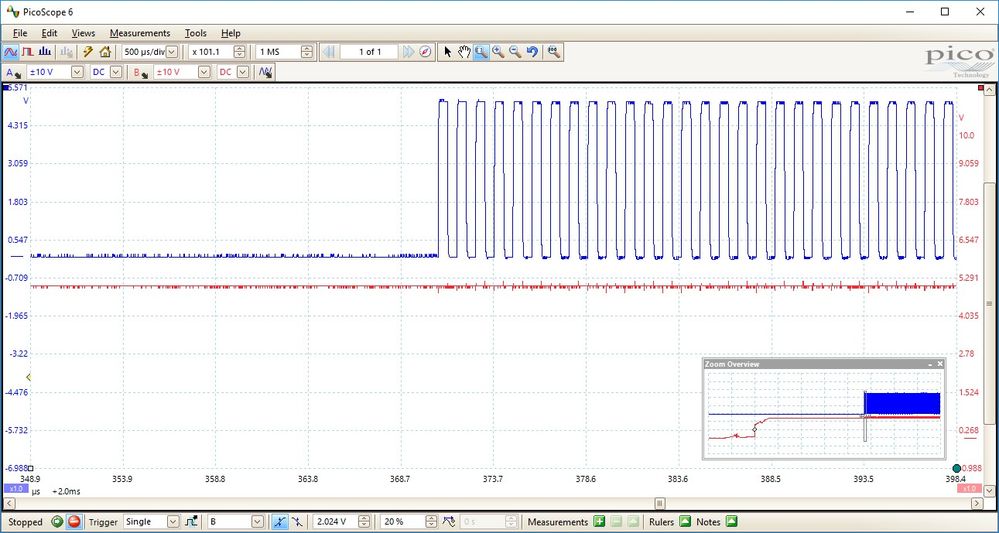Open the Tools menu
999x533 pixels.
coord(196,33)
